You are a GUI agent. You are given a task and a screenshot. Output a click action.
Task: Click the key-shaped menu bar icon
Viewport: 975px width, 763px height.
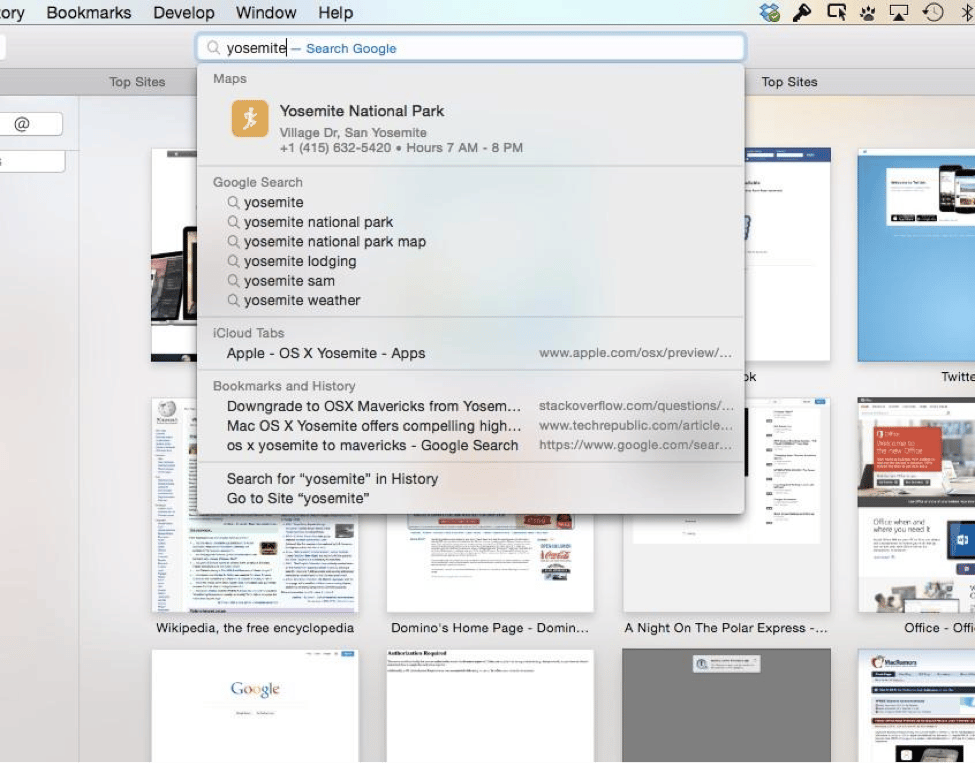(802, 12)
